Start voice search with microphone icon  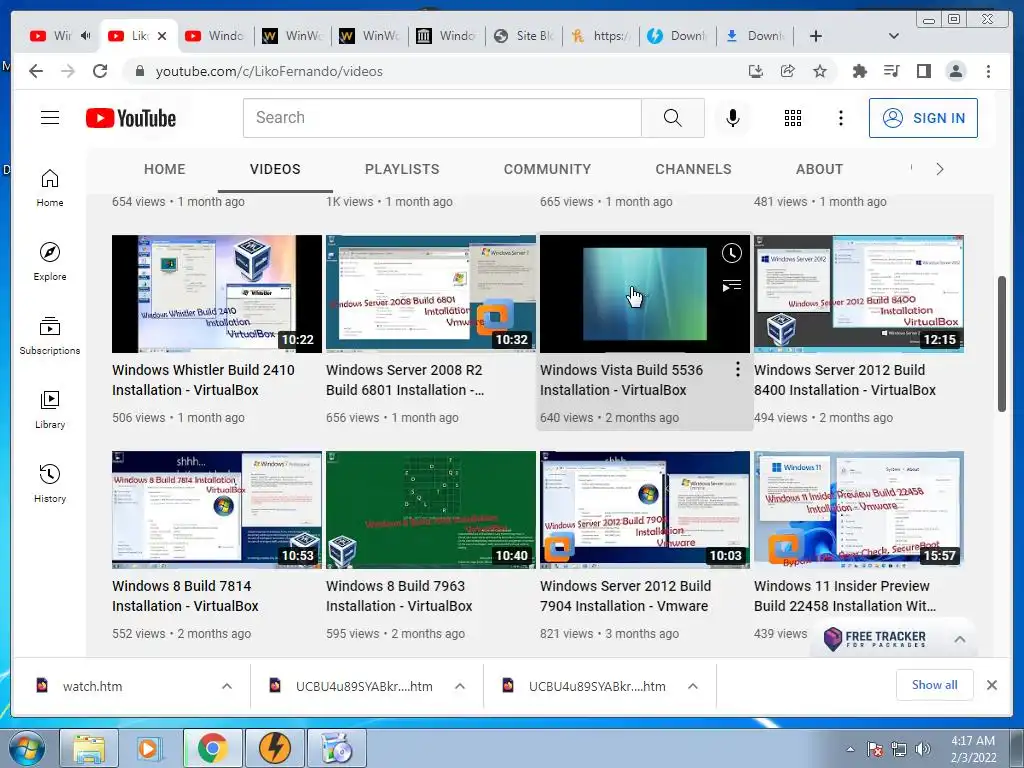coord(733,118)
